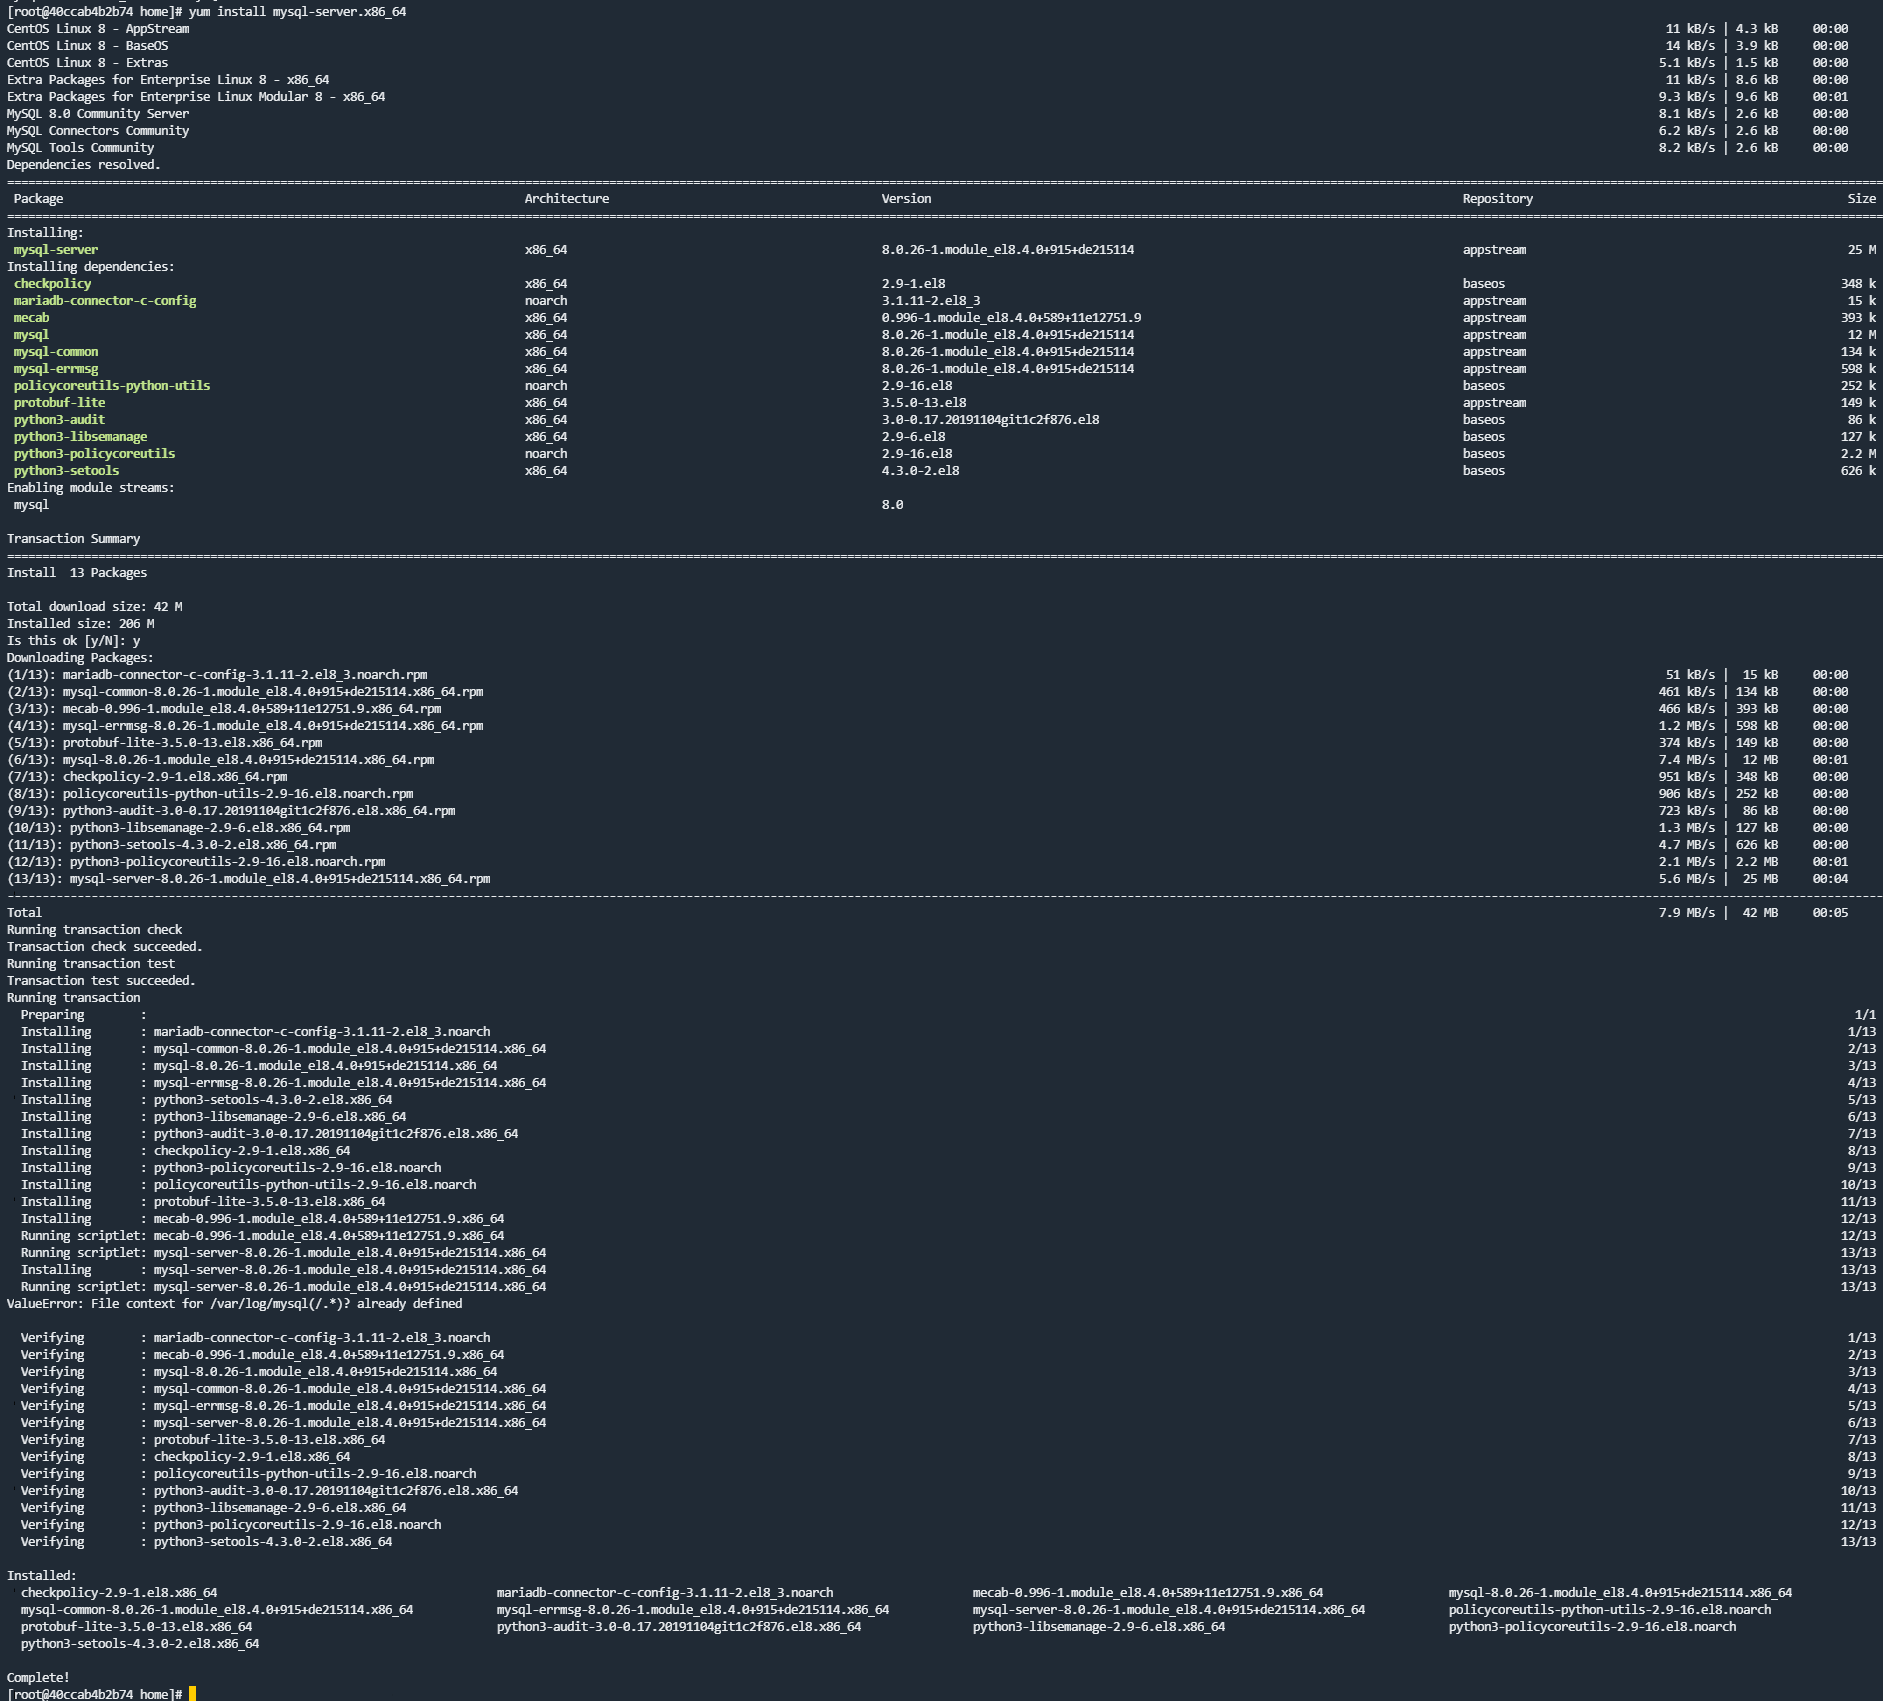Click the 'Package' column header

click(x=38, y=199)
